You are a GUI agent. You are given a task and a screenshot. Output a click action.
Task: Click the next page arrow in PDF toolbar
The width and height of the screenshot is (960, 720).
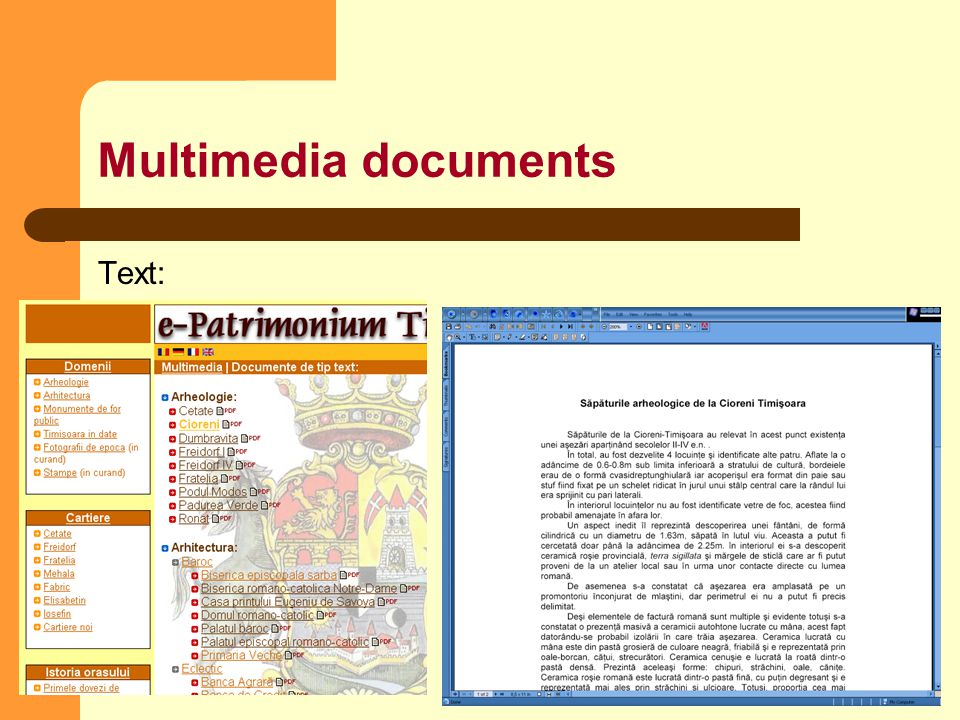point(561,327)
